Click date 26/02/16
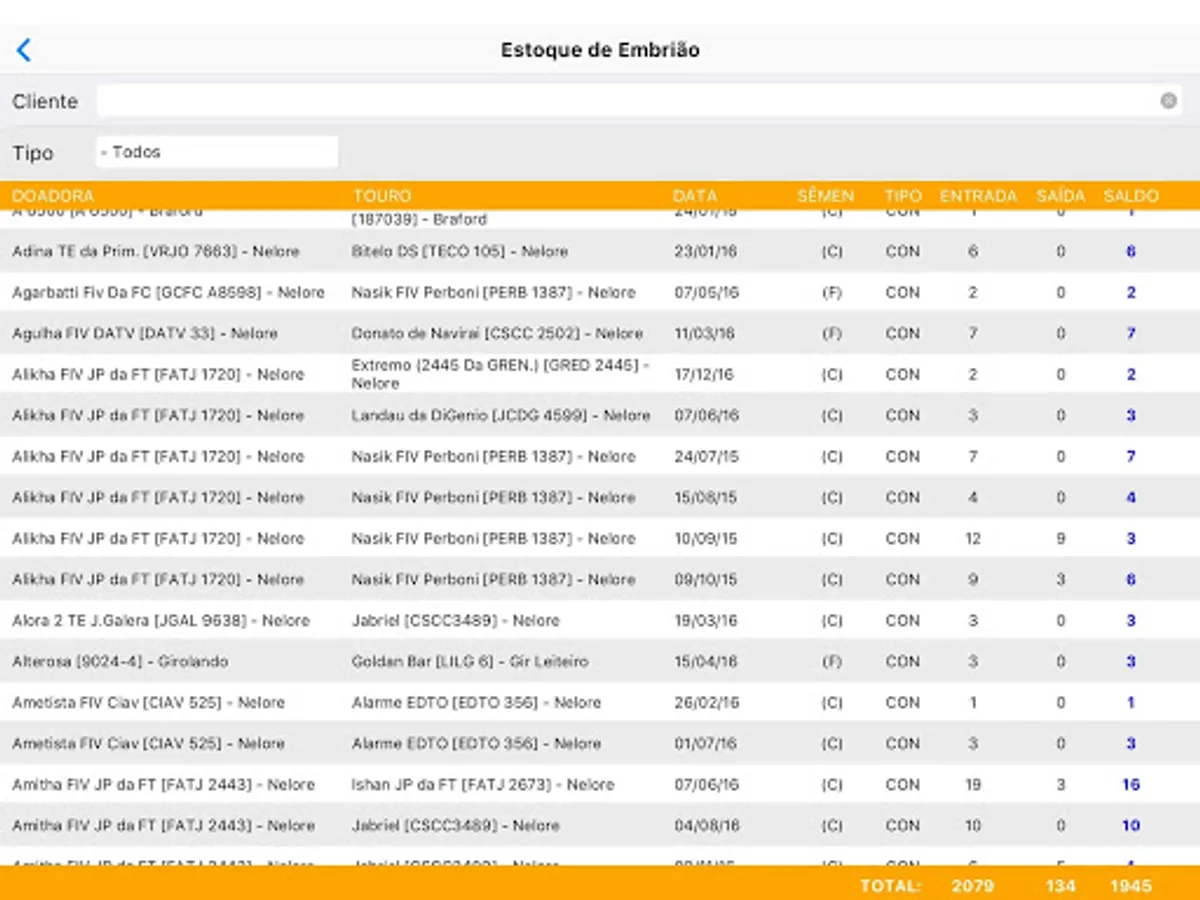The image size is (1200, 900). [x=705, y=702]
